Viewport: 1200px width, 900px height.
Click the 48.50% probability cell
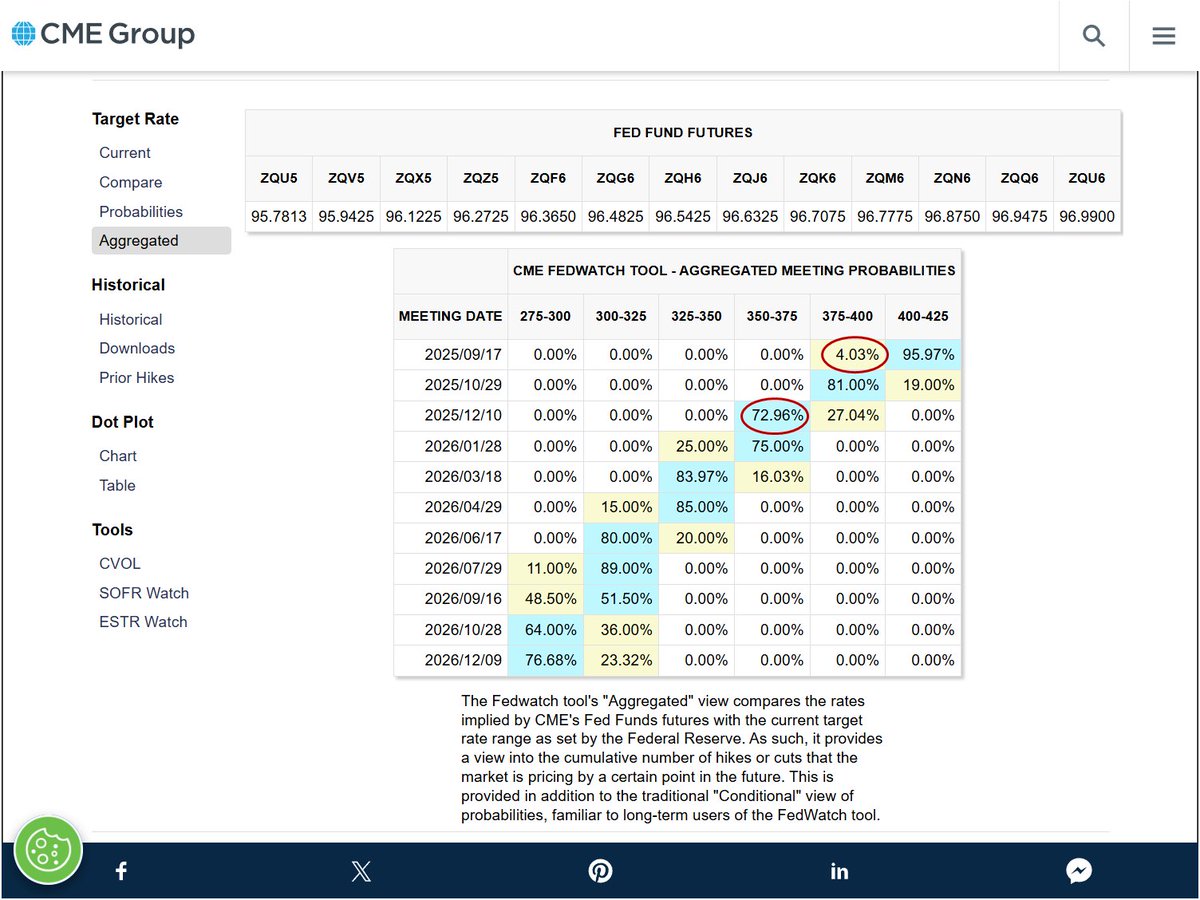pos(545,599)
